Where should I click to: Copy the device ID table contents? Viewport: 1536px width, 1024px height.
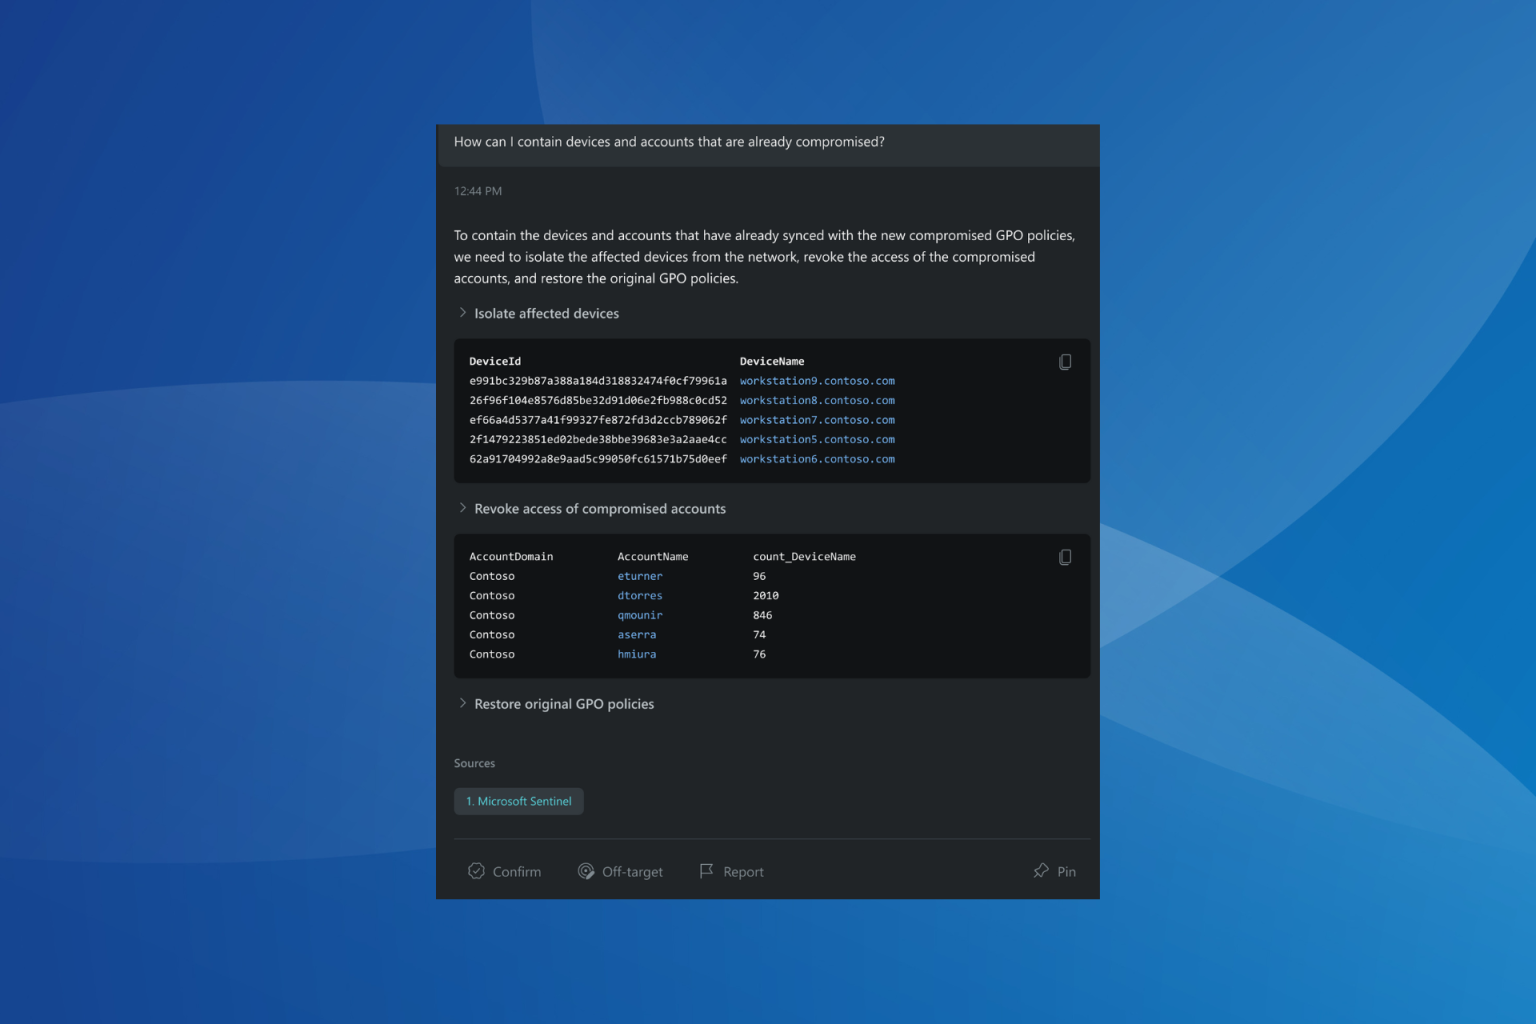tap(1065, 362)
